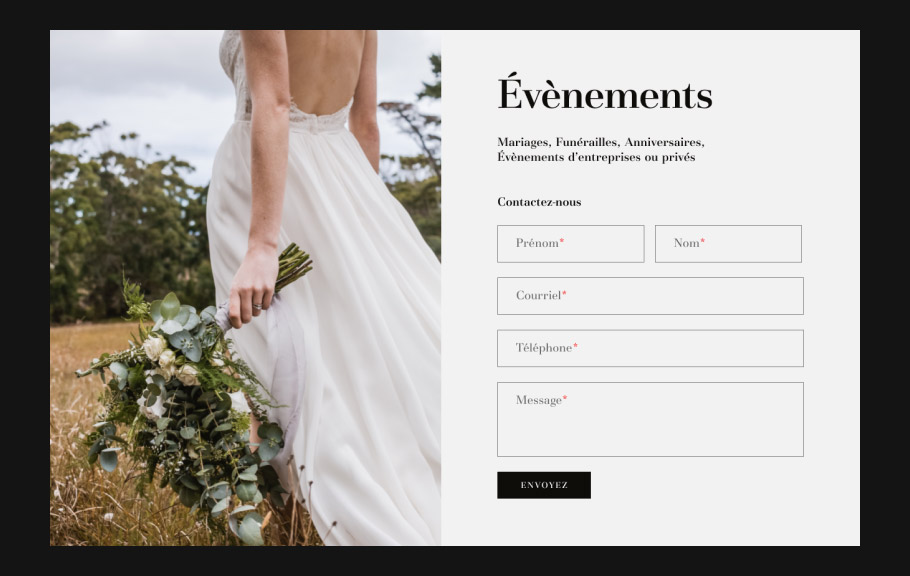
Task: Click the "Mariages, Funérailles, Anniversaires" text line
Action: point(600,142)
